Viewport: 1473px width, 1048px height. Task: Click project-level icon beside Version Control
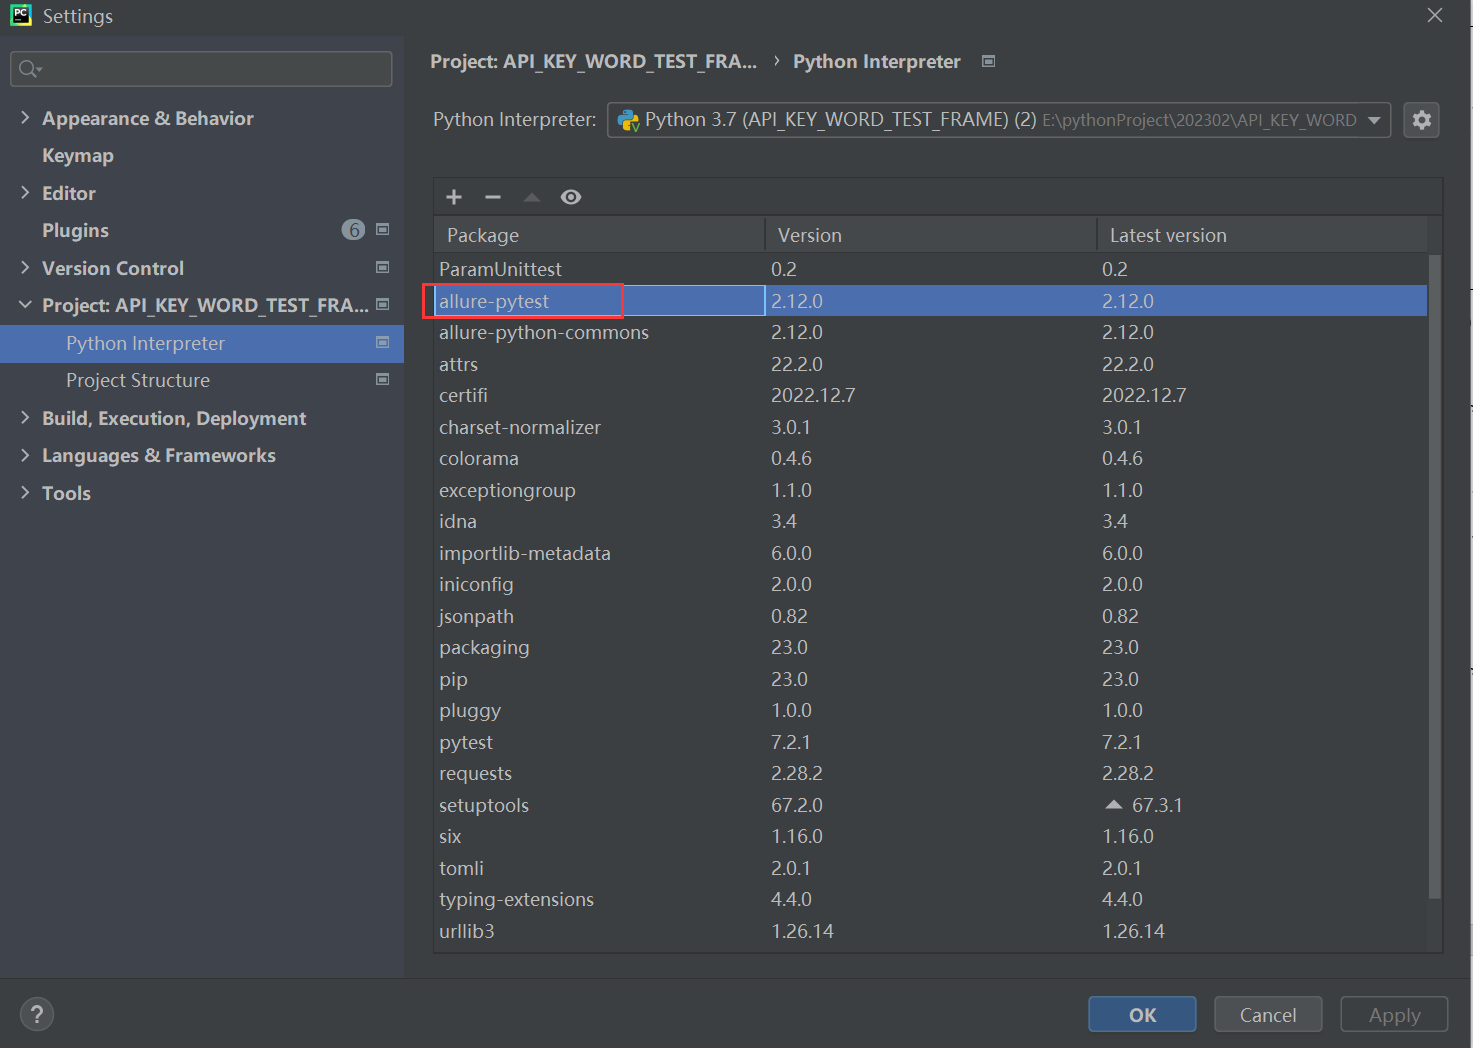tap(382, 267)
